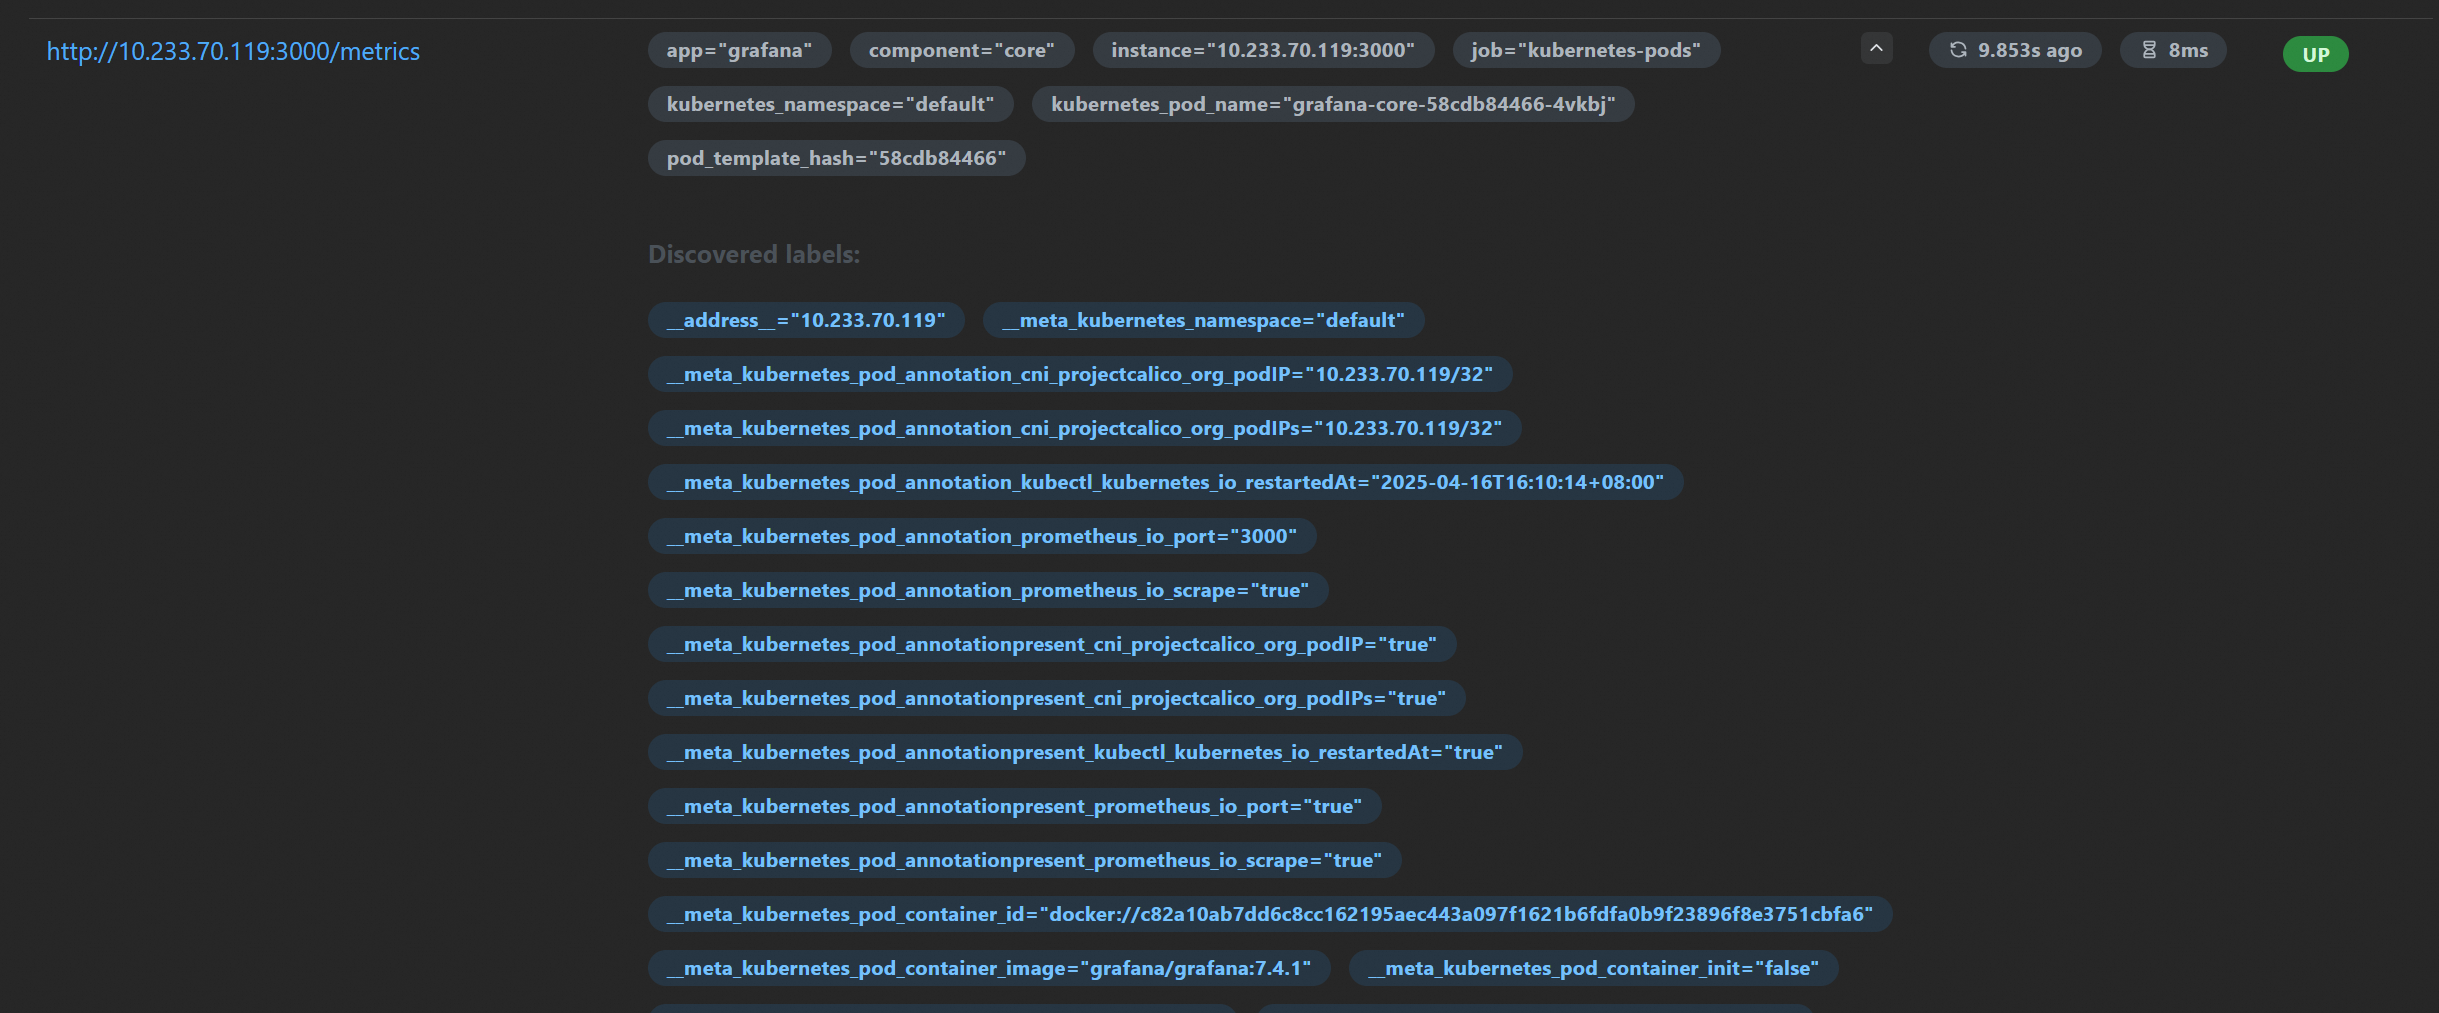Click the green UP status badge

pos(2315,54)
